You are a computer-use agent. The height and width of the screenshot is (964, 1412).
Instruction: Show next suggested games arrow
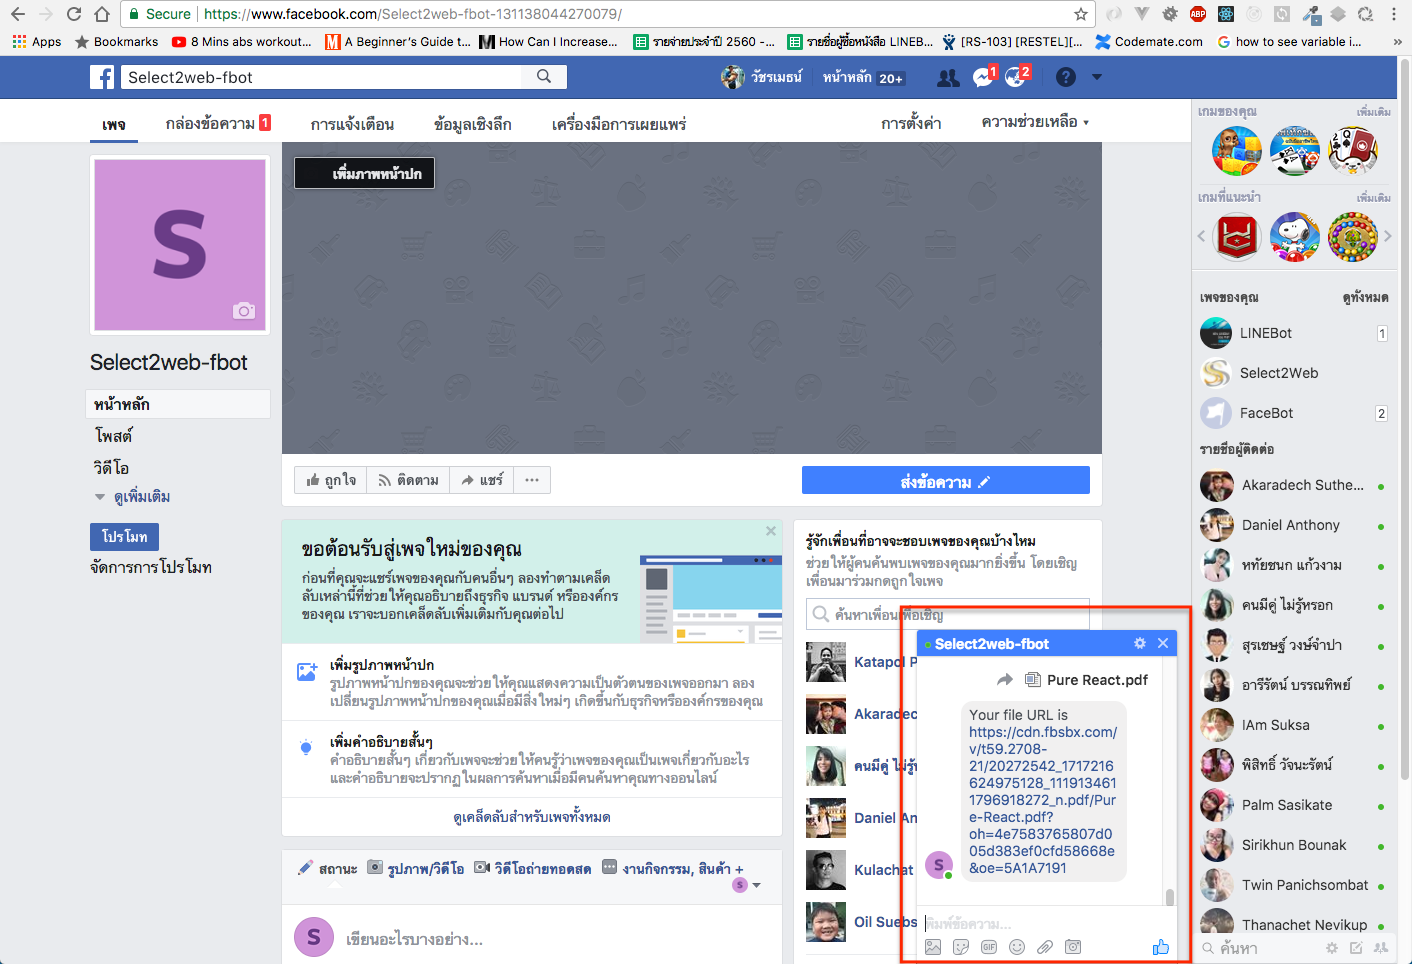click(1387, 236)
